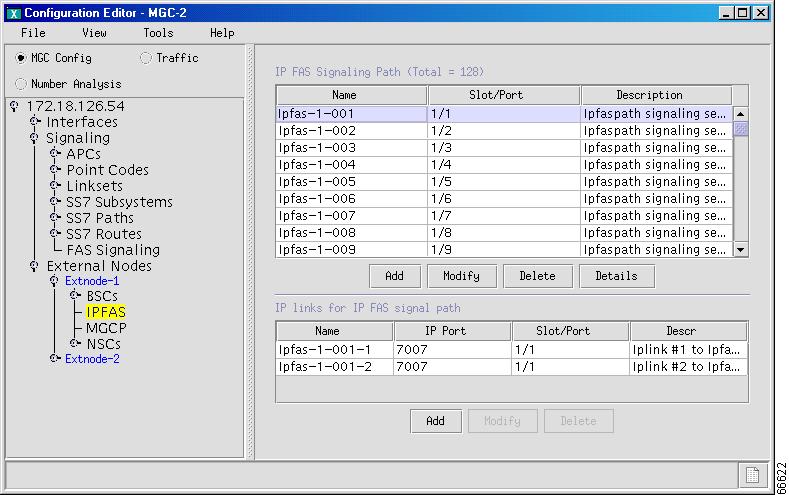Collapse the Extnode-1 tree node

pyautogui.click(x=55, y=282)
